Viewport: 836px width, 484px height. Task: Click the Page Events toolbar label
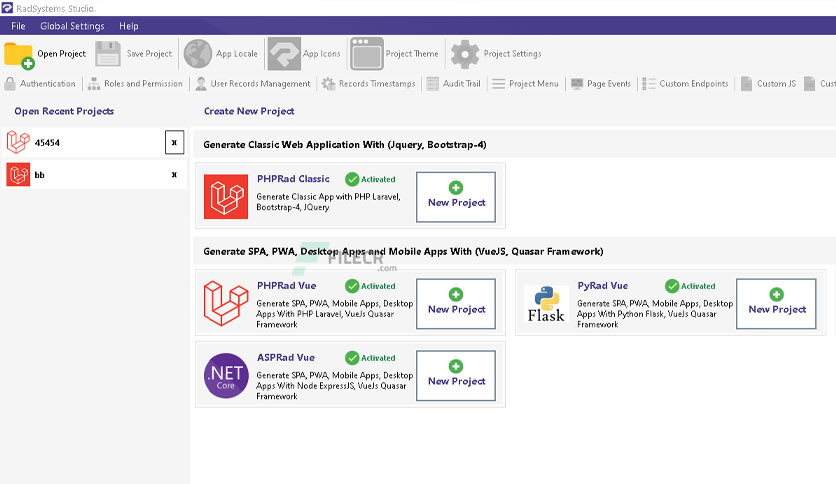pyautogui.click(x=609, y=84)
